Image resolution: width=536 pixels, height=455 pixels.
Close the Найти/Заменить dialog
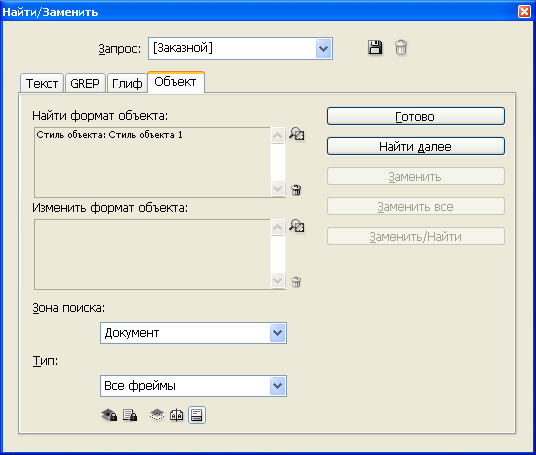[x=524, y=12]
